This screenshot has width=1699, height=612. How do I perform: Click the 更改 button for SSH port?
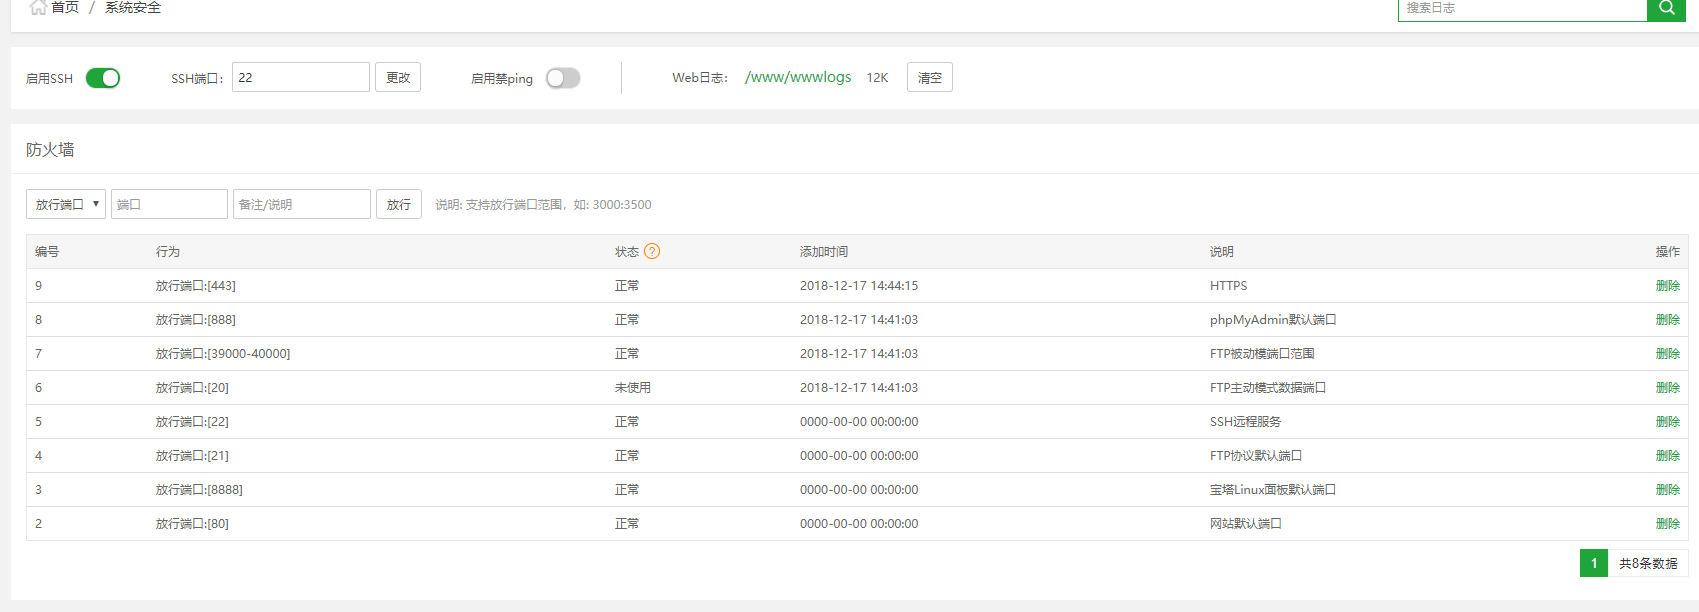[398, 77]
